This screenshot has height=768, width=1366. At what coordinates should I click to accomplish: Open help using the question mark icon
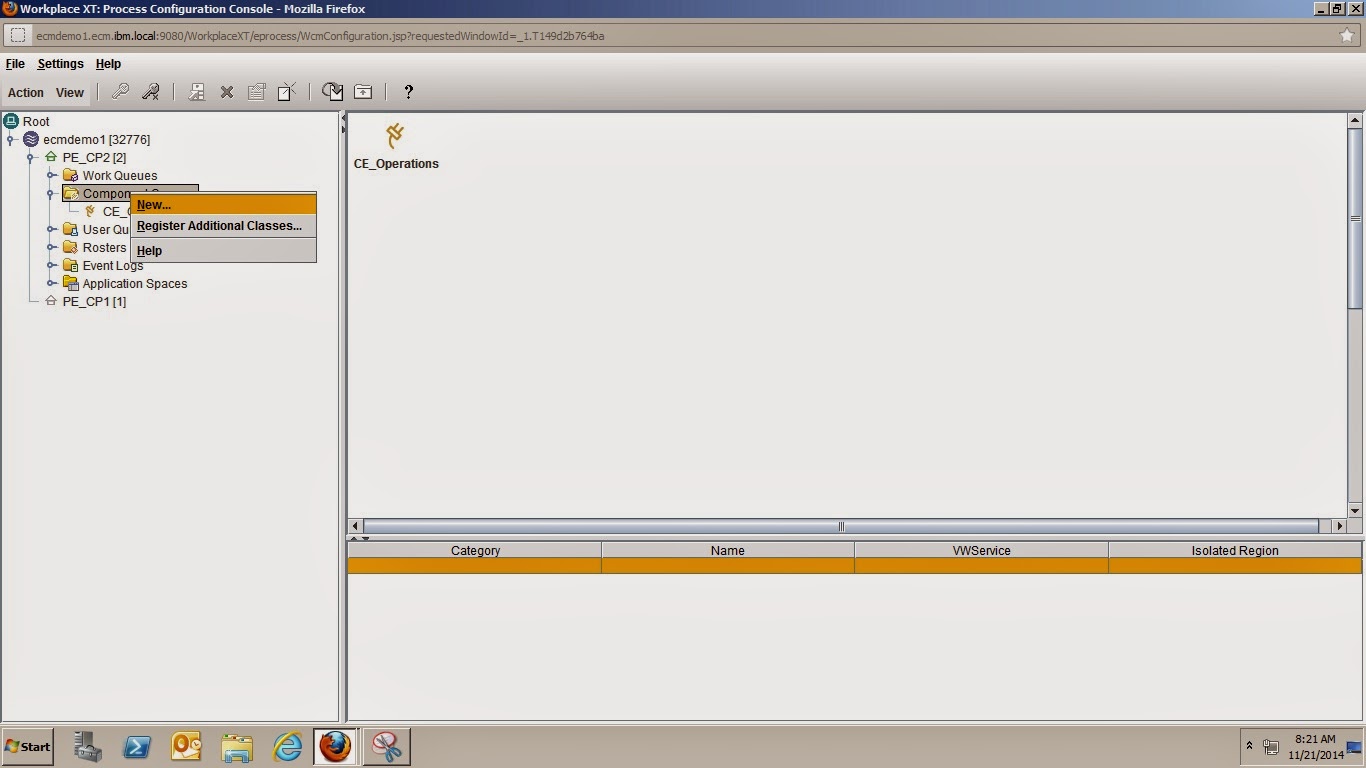tap(407, 92)
